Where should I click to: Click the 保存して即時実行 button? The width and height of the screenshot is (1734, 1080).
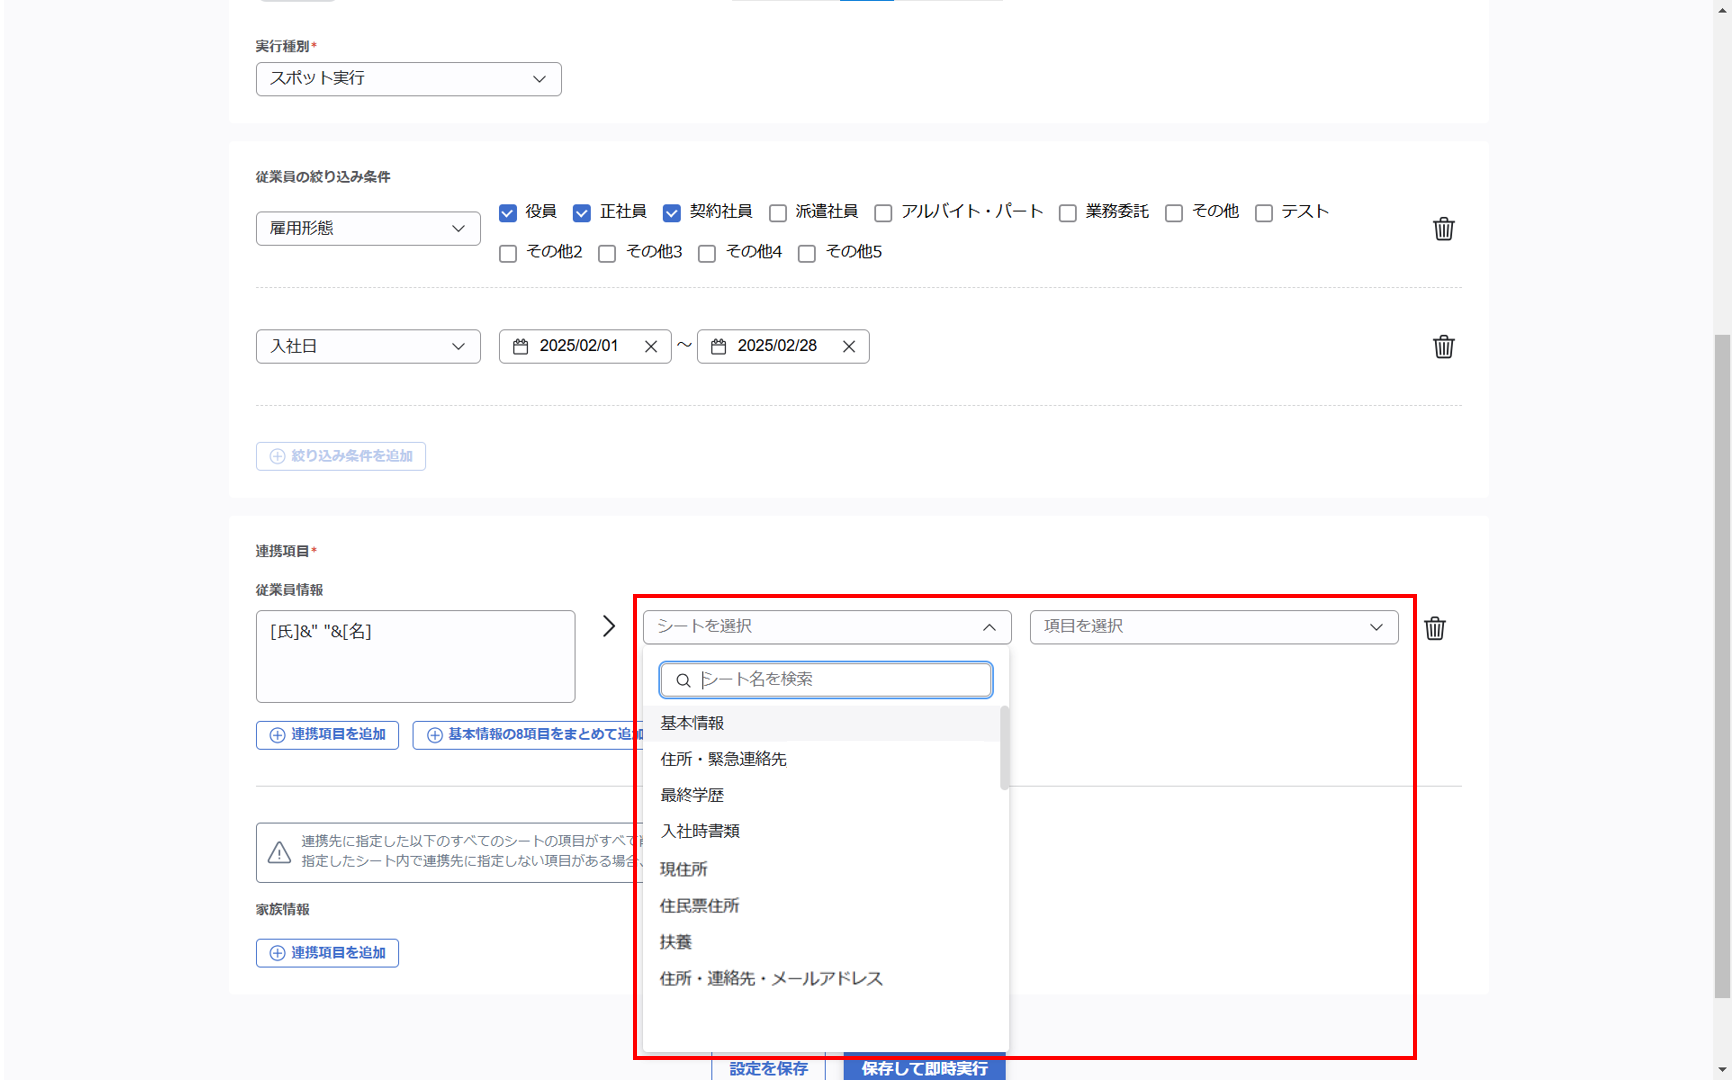925,1067
